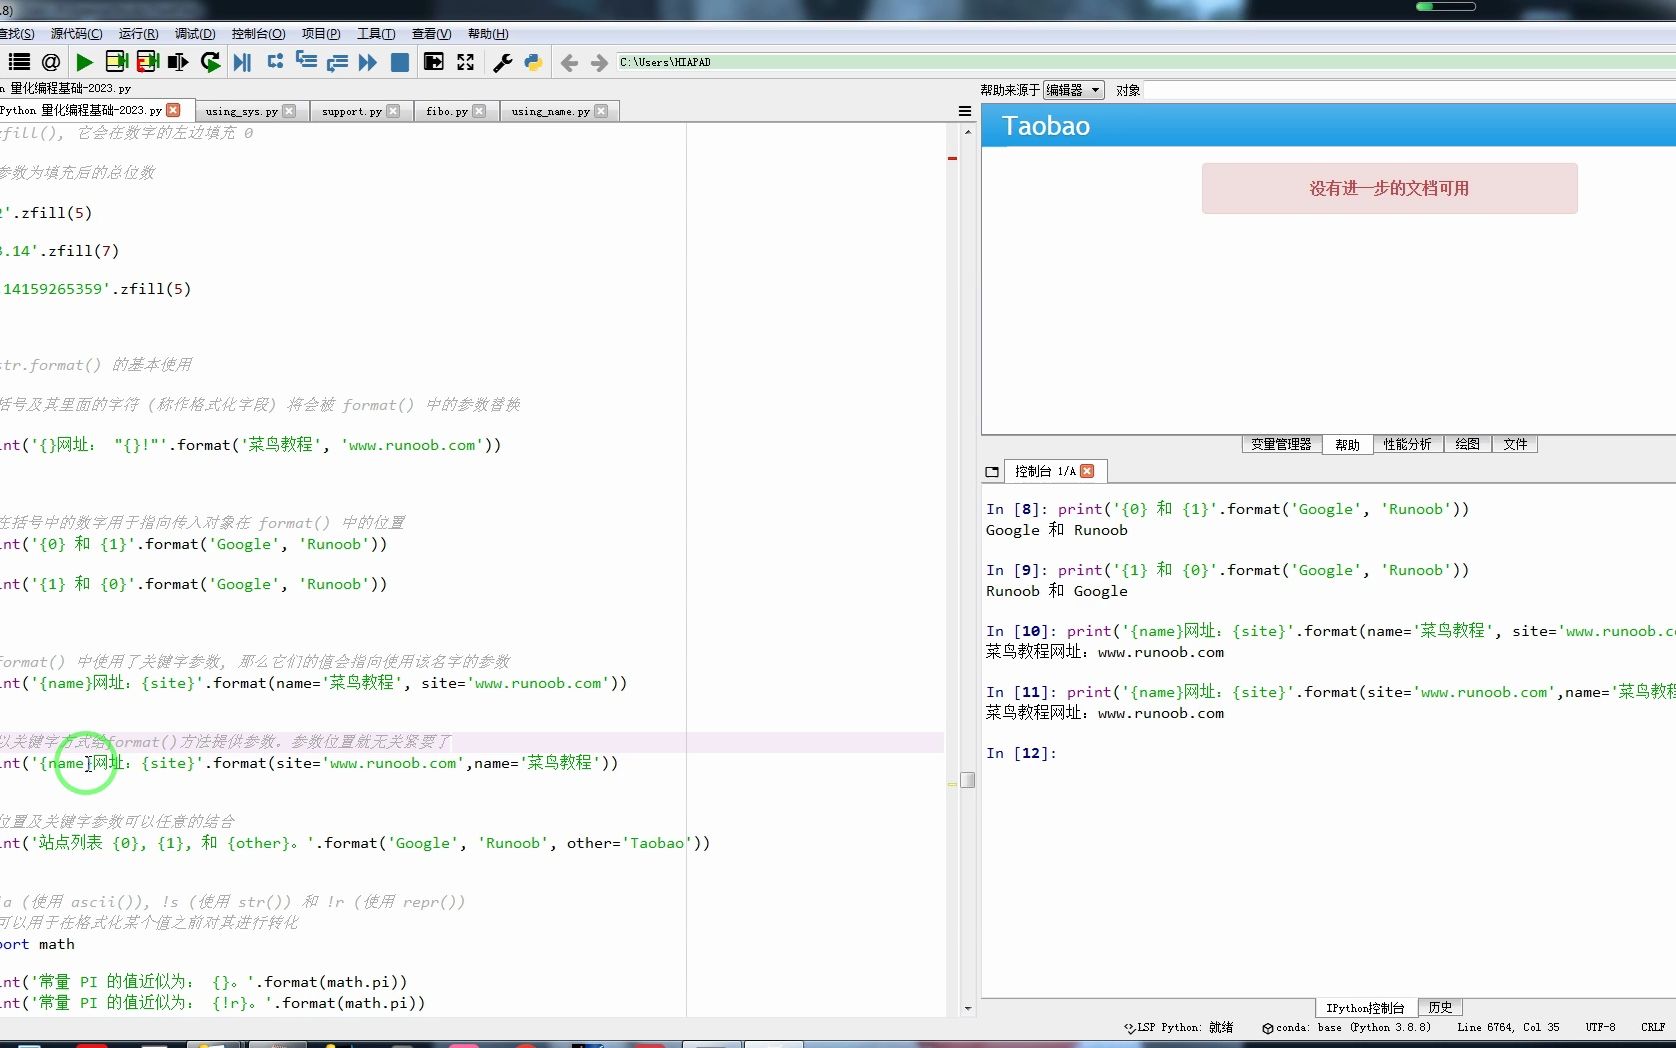Click debug step return icon
Image resolution: width=1676 pixels, height=1048 pixels.
click(337, 62)
